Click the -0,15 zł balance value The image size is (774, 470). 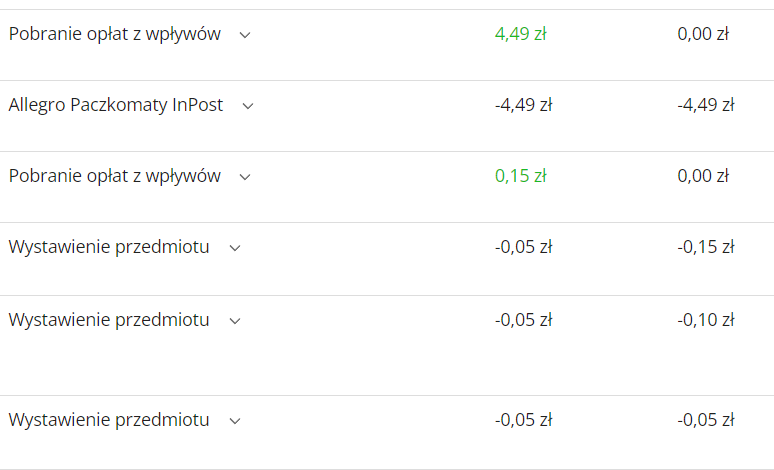click(x=706, y=247)
